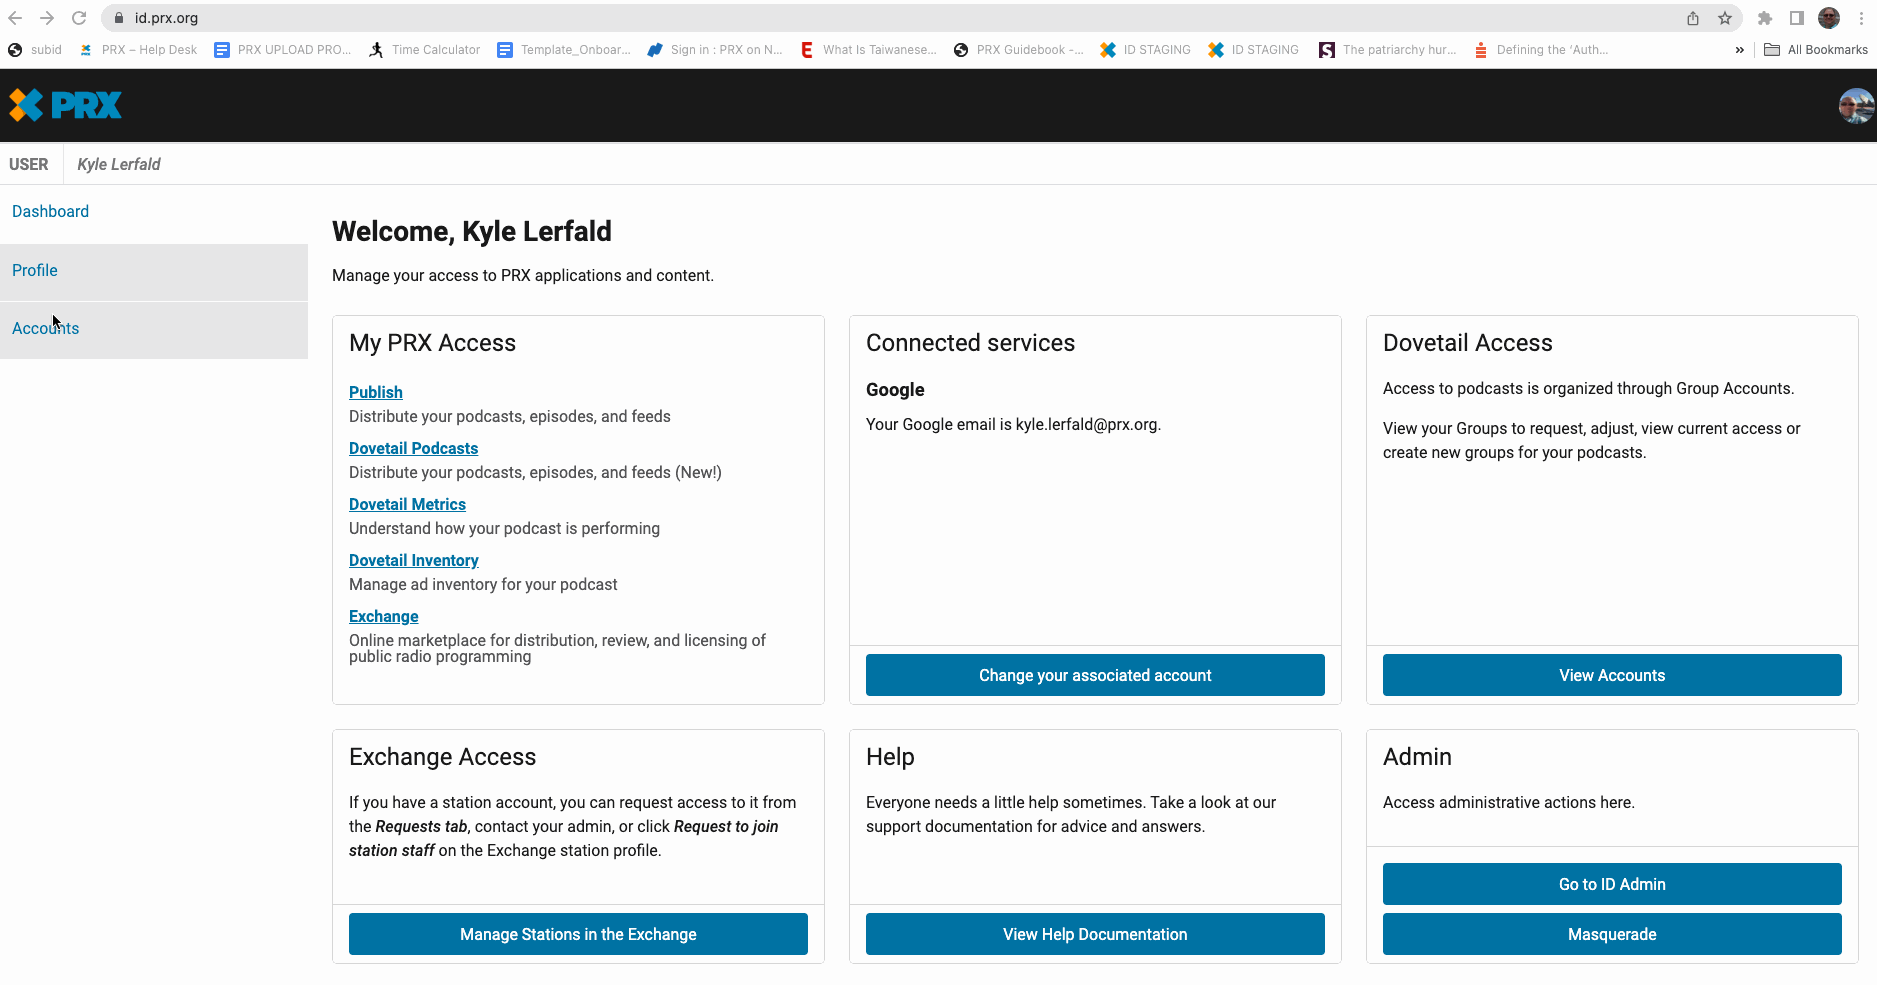Open the Publish link
The image size is (1877, 985).
coord(376,392)
